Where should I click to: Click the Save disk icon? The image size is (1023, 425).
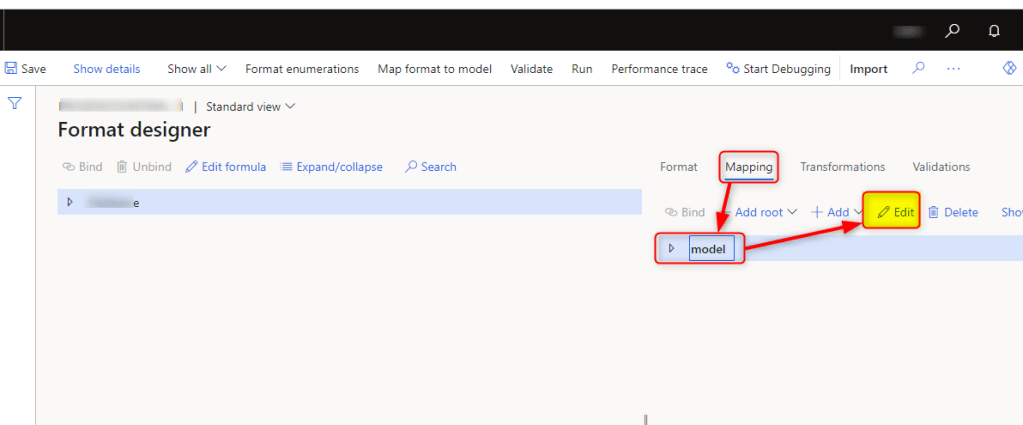(x=12, y=69)
